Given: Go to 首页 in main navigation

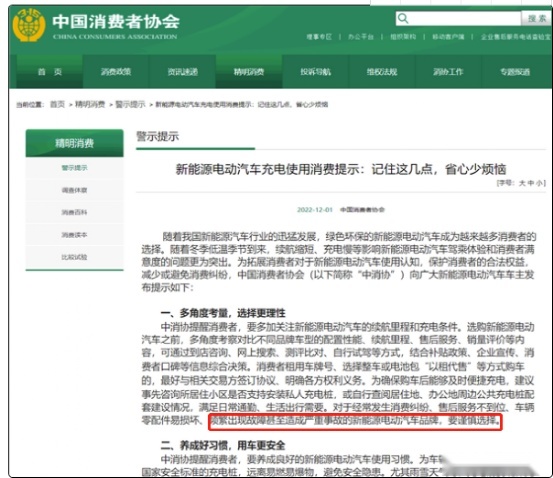Looking at the screenshot, I should click(x=50, y=72).
